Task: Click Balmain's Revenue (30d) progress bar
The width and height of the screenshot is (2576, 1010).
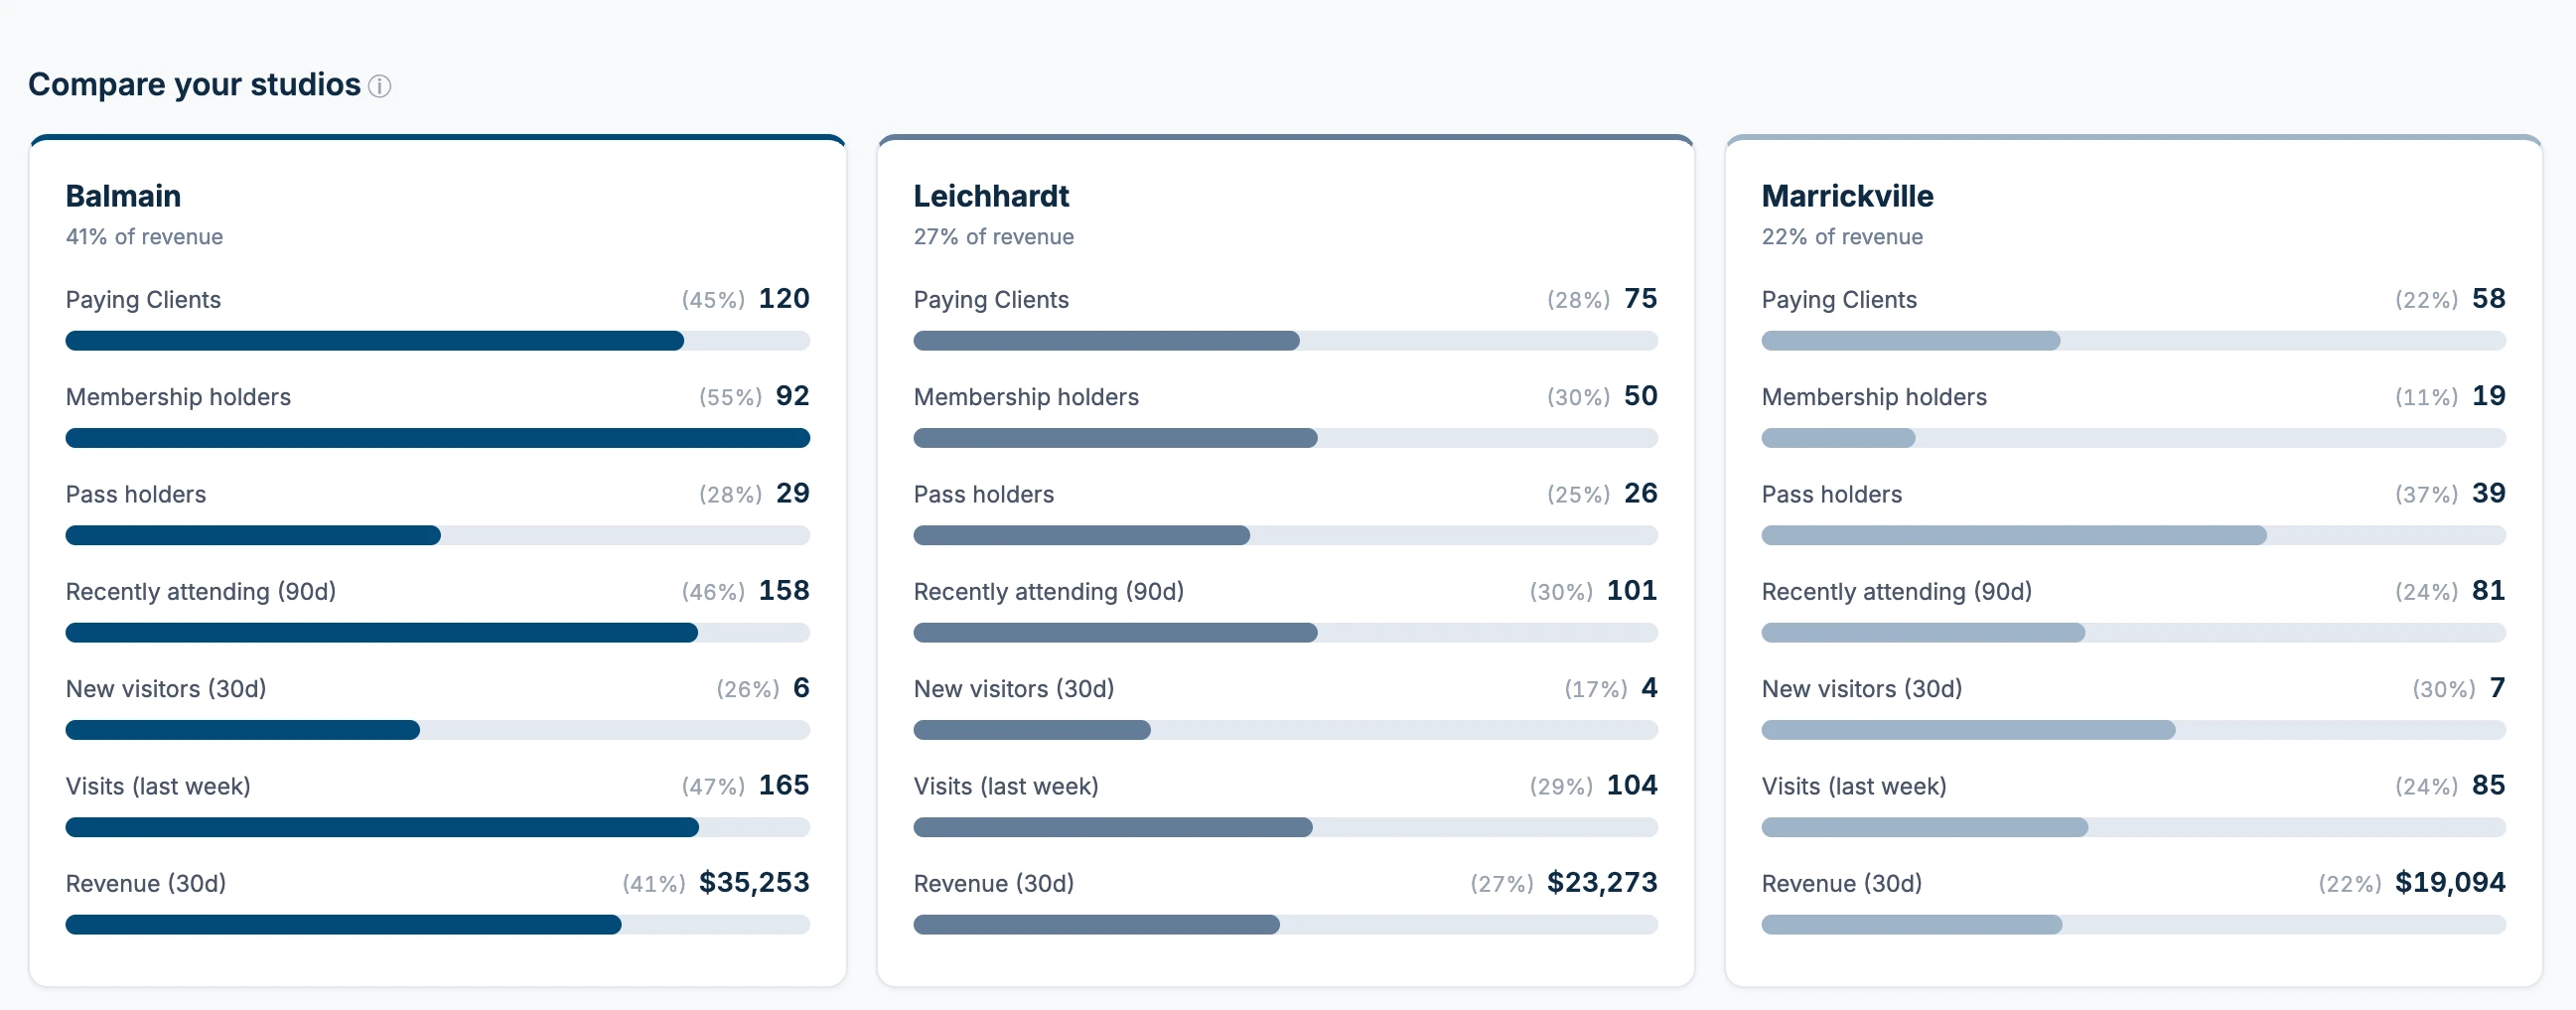Action: pos(437,925)
